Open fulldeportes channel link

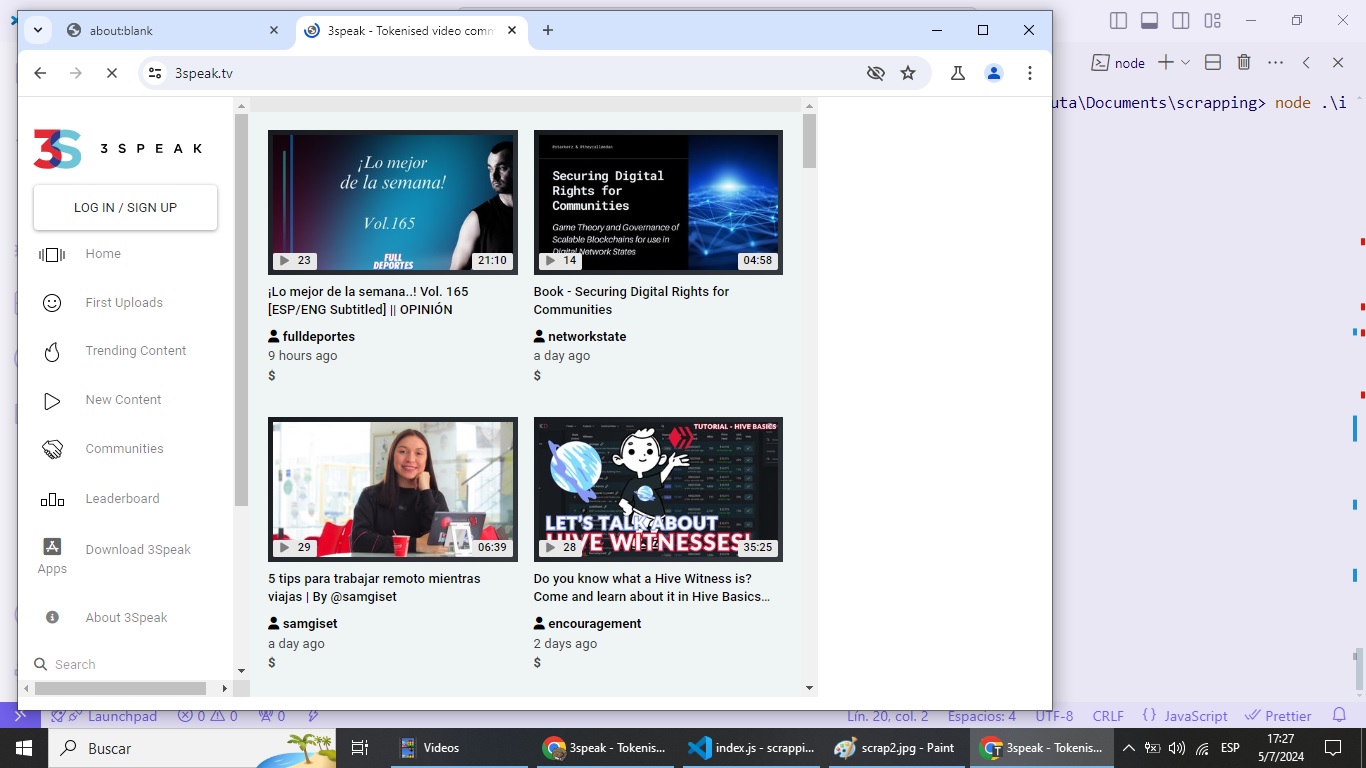pyautogui.click(x=318, y=337)
